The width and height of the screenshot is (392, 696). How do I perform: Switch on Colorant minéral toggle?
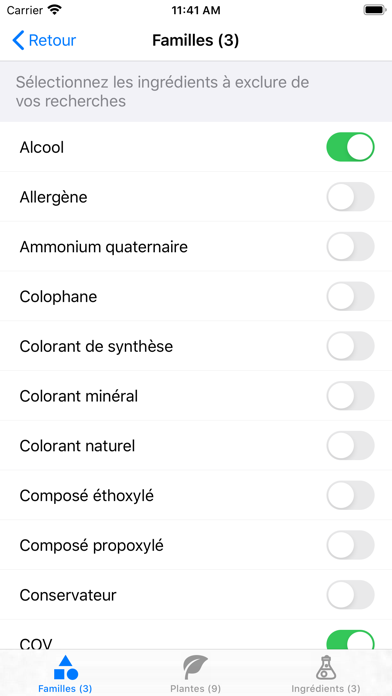pos(351,395)
